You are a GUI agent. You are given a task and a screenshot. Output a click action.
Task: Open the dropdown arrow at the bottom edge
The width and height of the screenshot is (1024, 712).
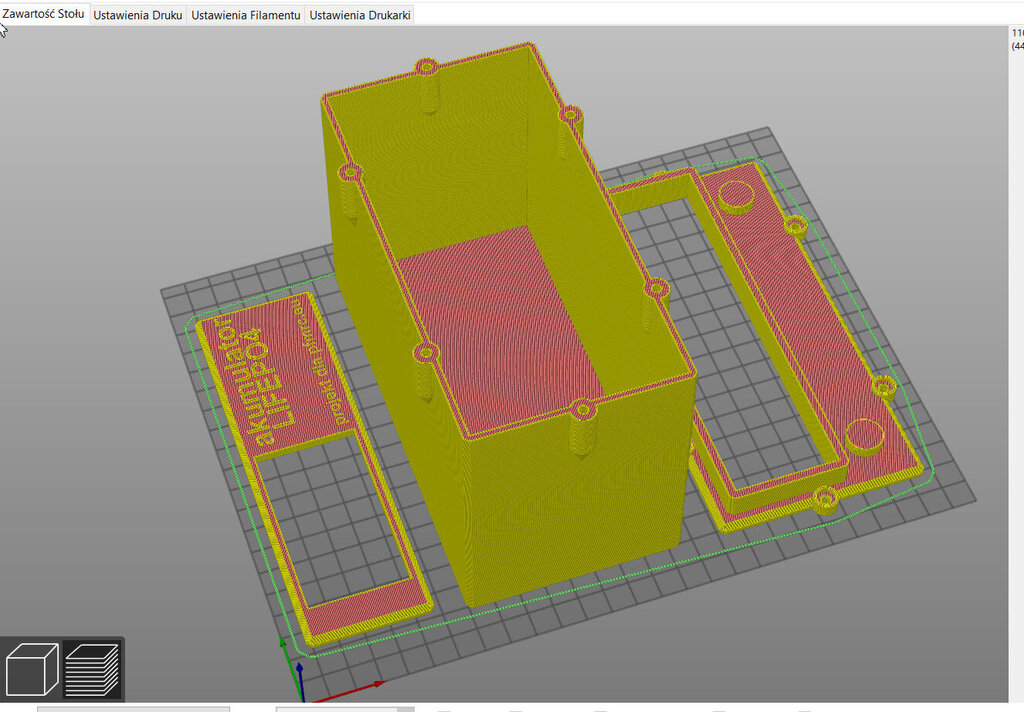(x=404, y=708)
